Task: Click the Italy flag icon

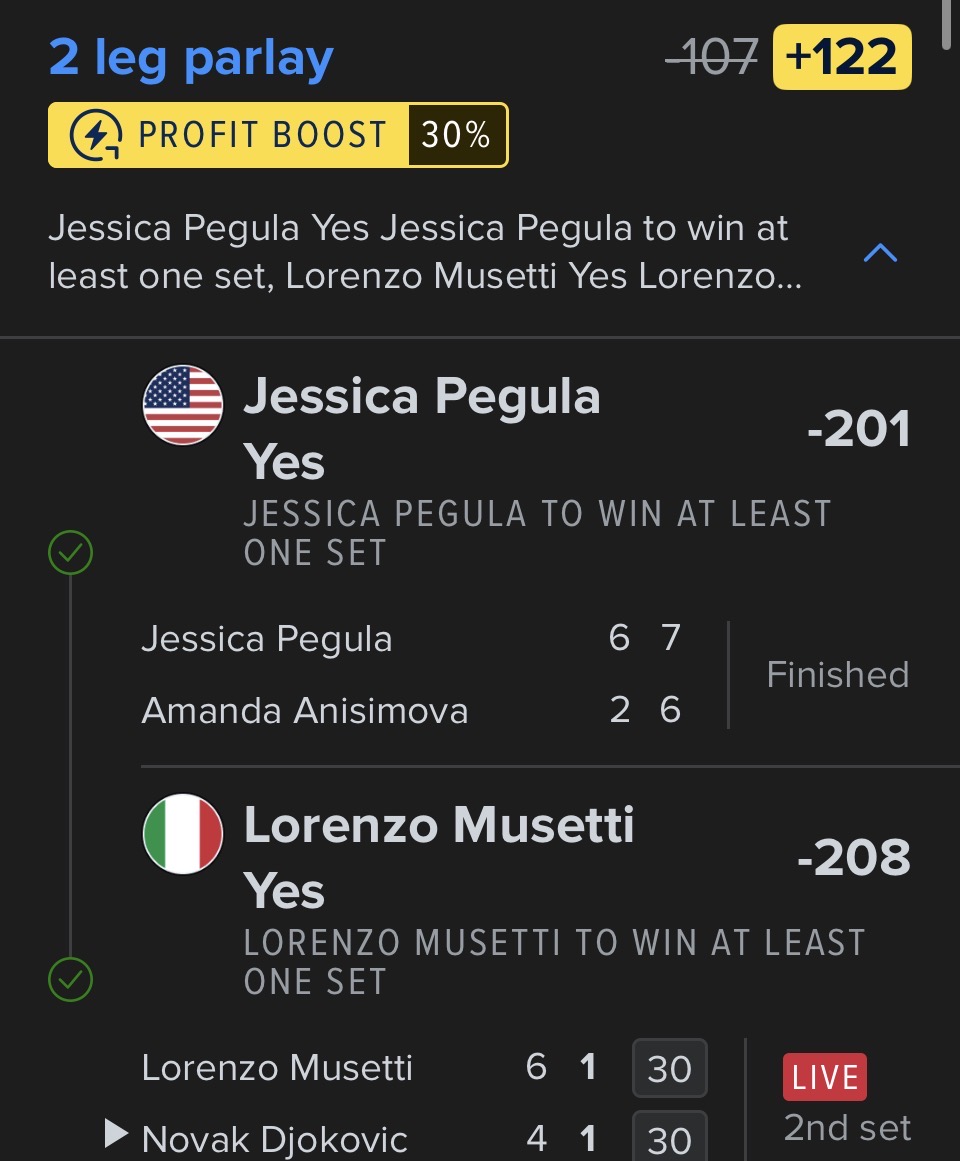Action: coord(183,834)
